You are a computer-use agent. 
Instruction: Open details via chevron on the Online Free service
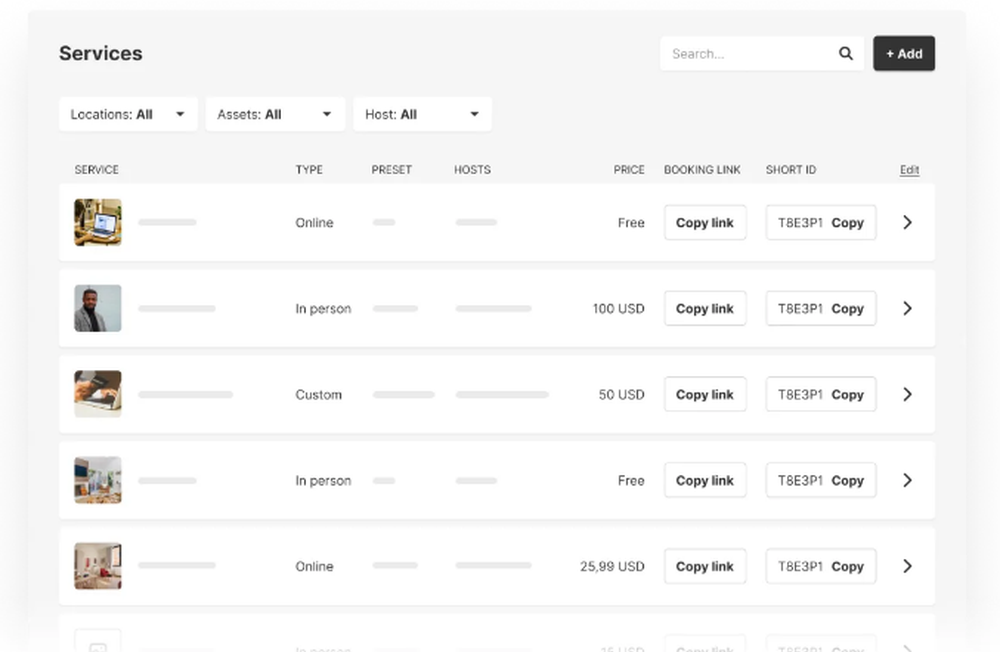[907, 222]
